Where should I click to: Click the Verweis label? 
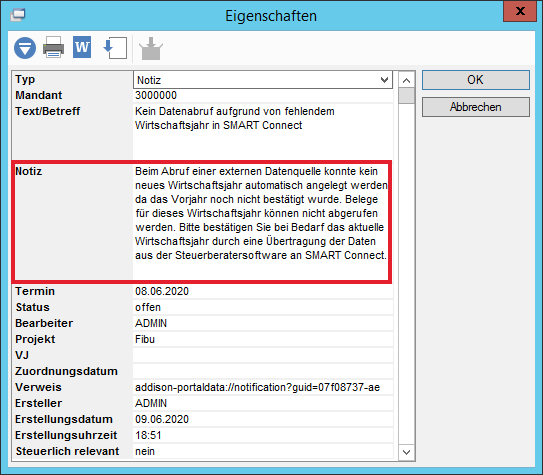coord(38,387)
